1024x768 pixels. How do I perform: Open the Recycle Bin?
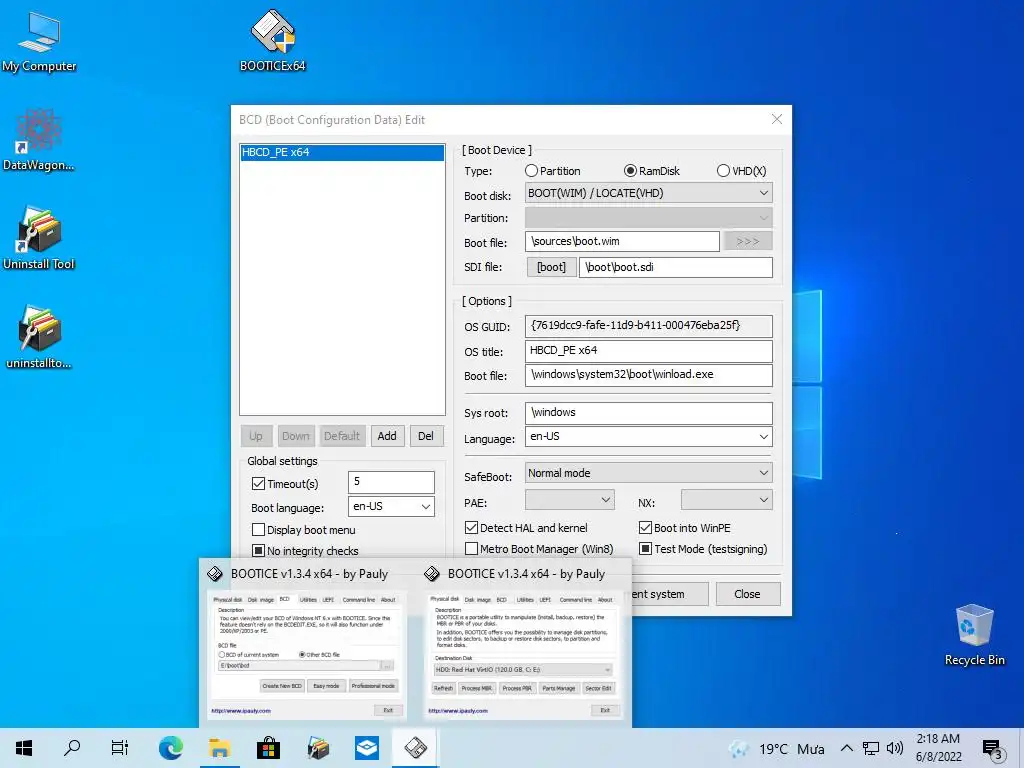tap(974, 635)
